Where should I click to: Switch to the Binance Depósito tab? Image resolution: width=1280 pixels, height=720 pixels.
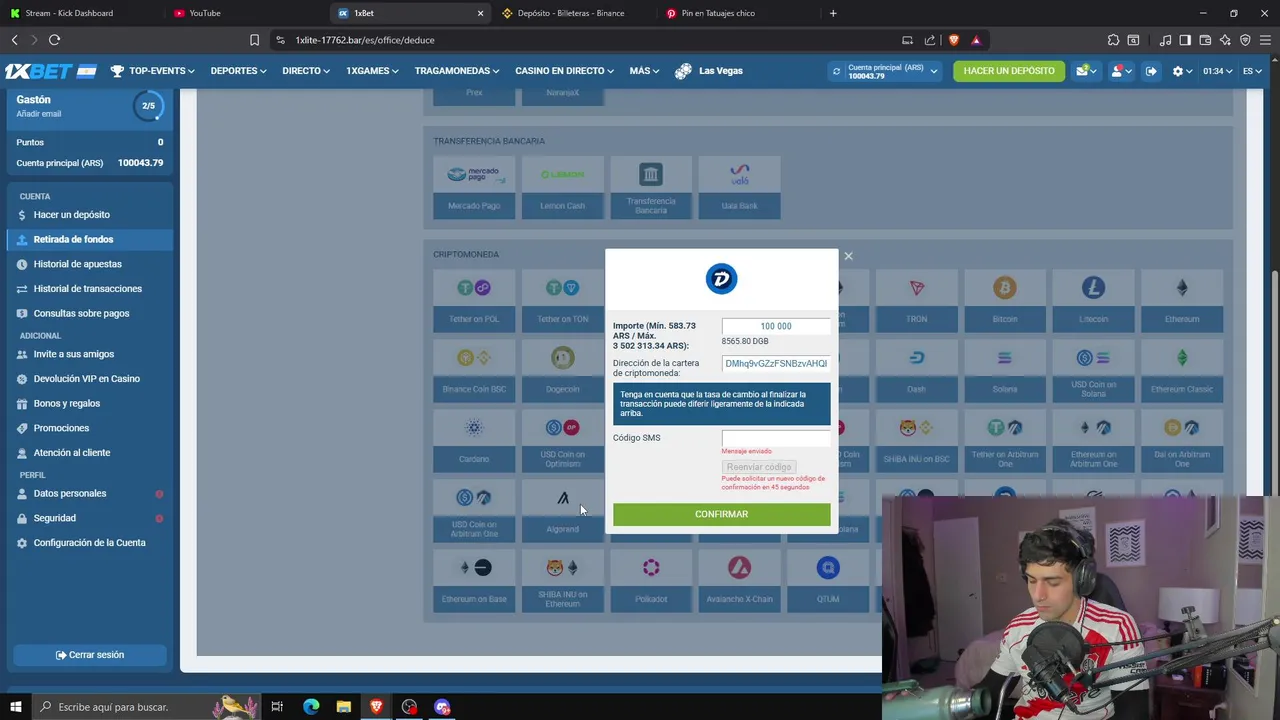(570, 13)
